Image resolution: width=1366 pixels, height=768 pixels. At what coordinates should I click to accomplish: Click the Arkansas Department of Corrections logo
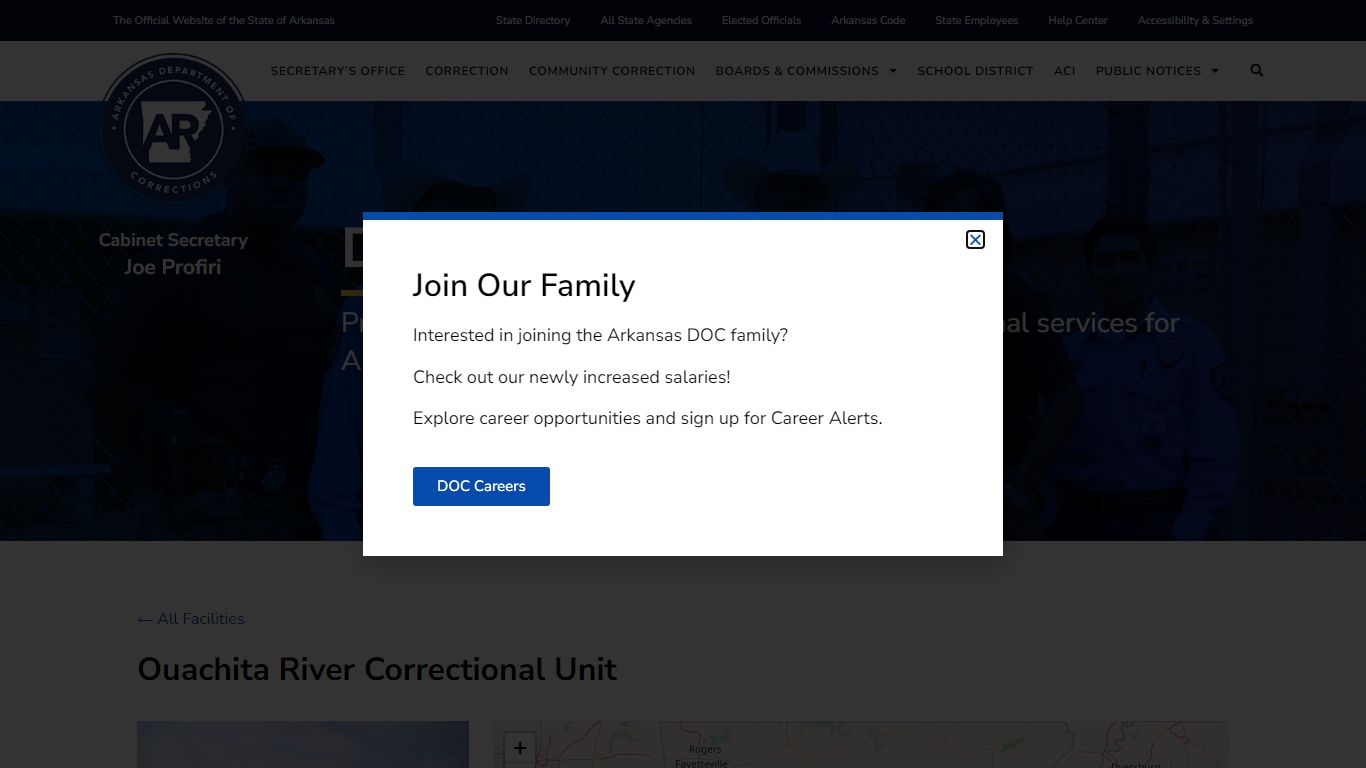173,129
